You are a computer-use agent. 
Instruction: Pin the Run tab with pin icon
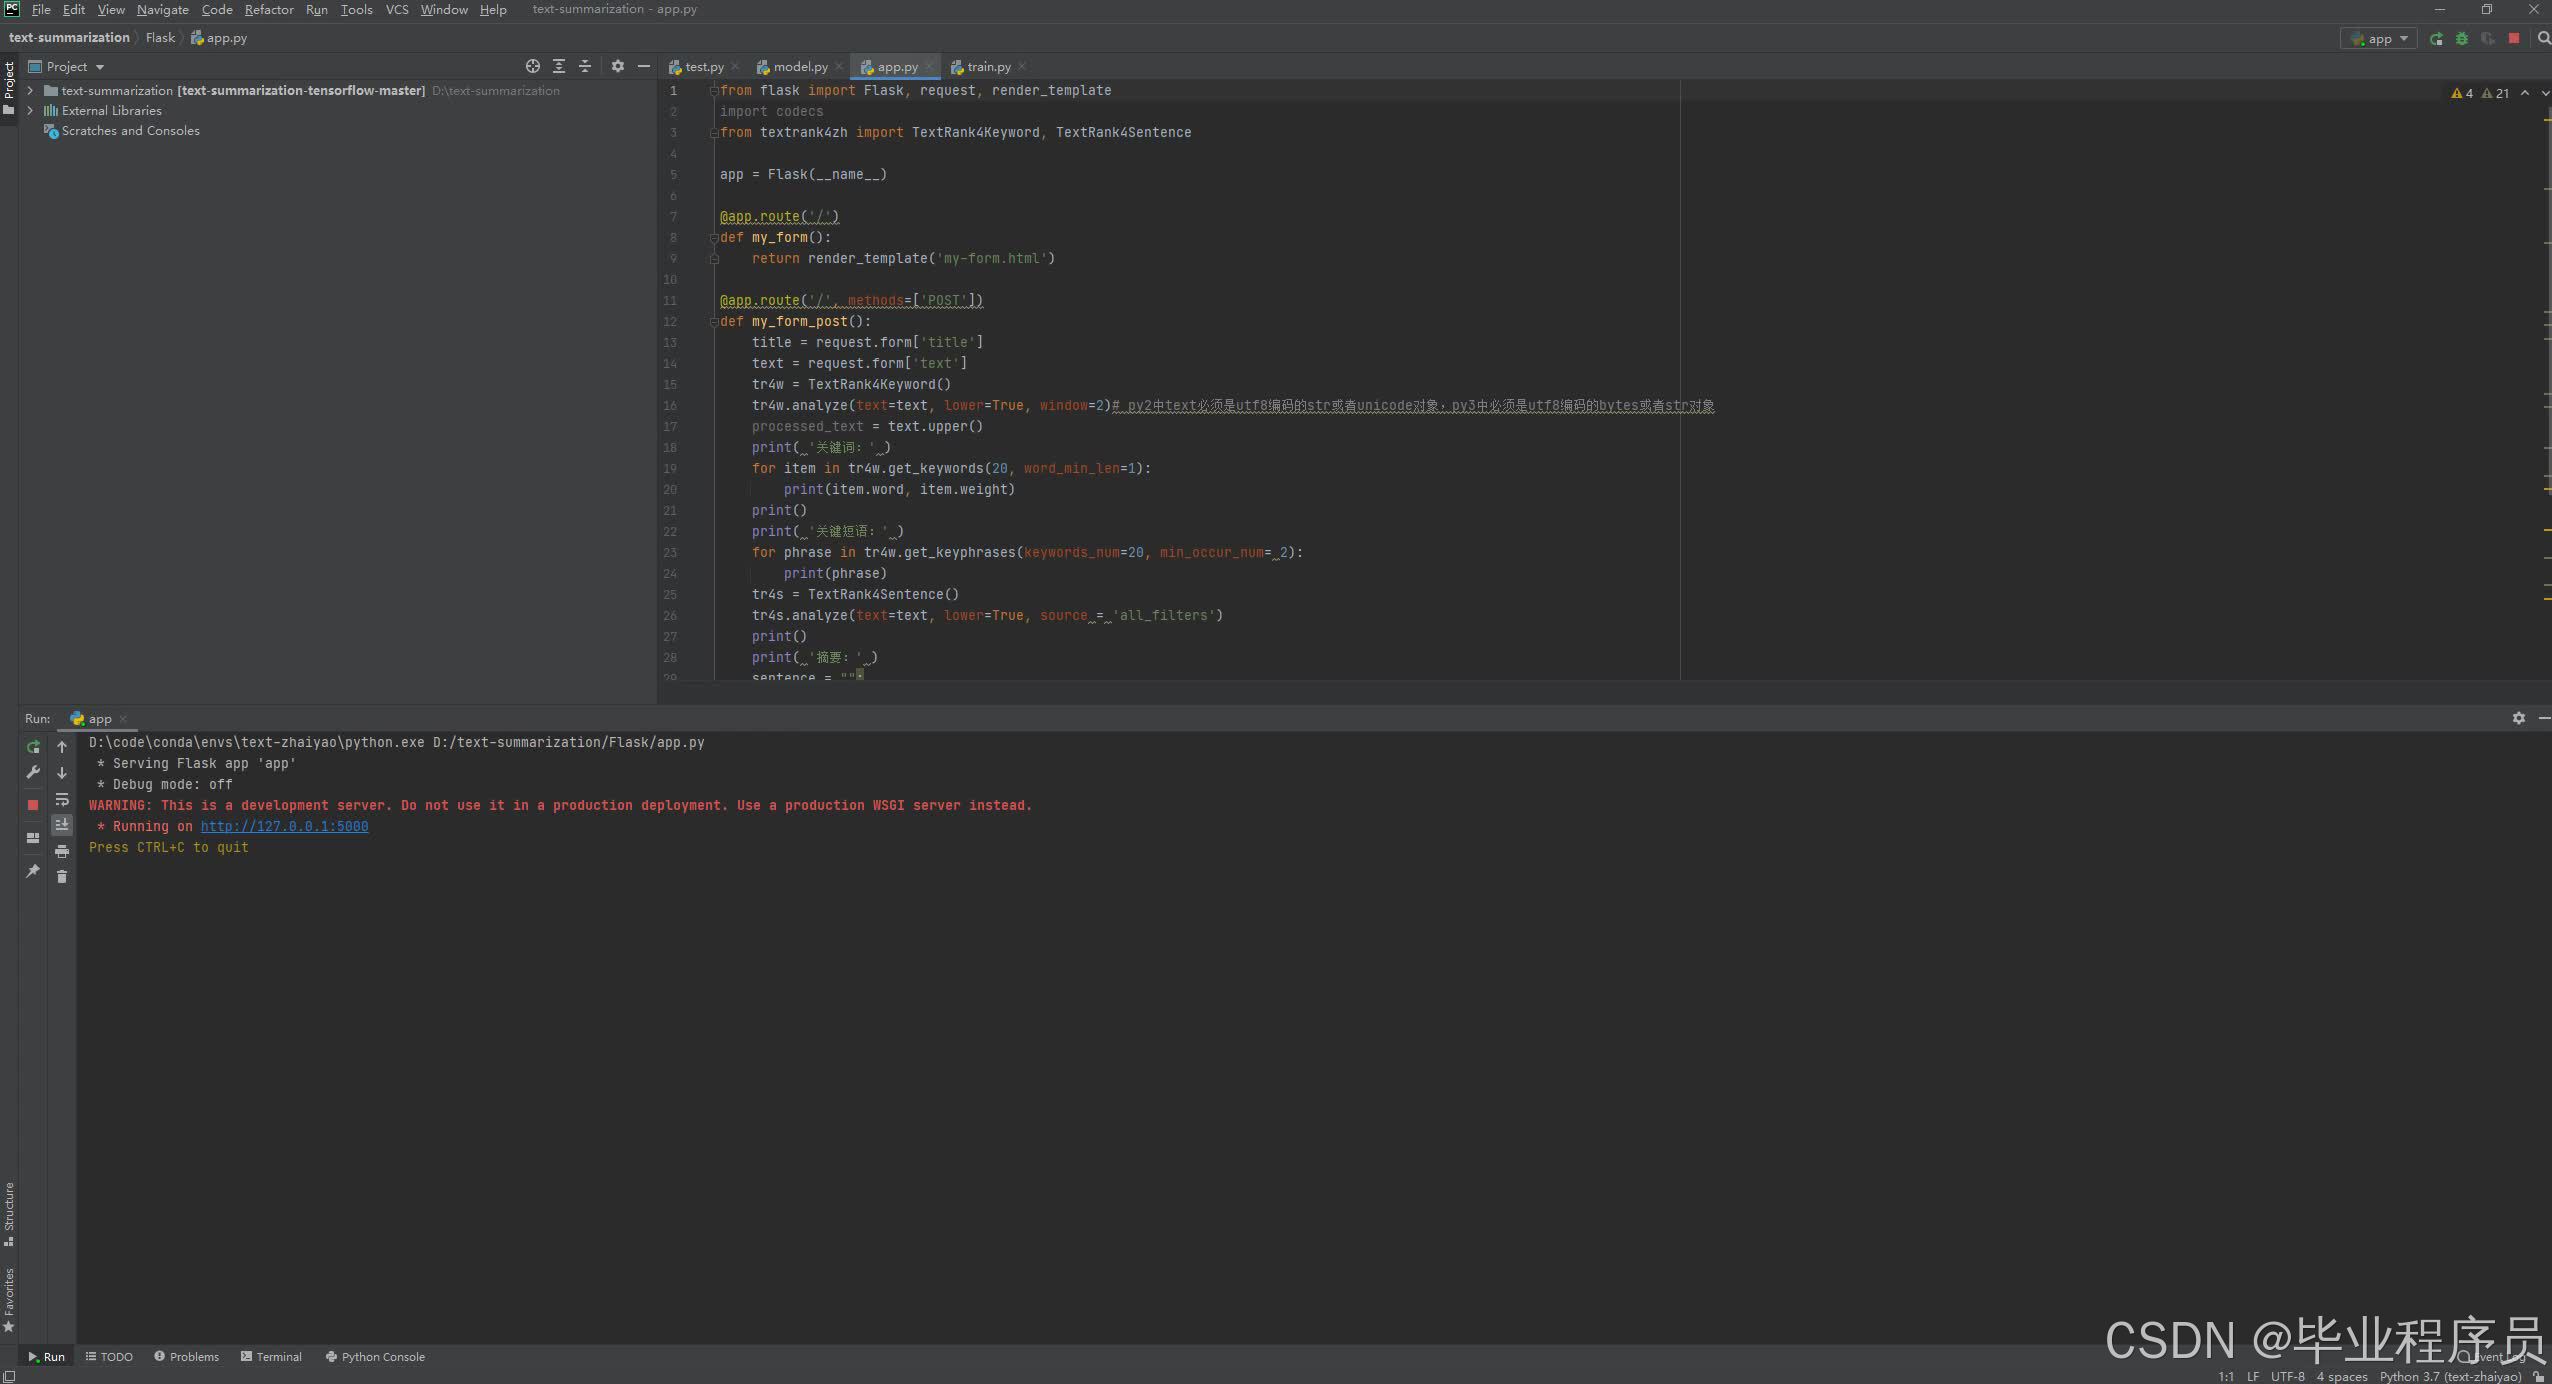coord(33,871)
